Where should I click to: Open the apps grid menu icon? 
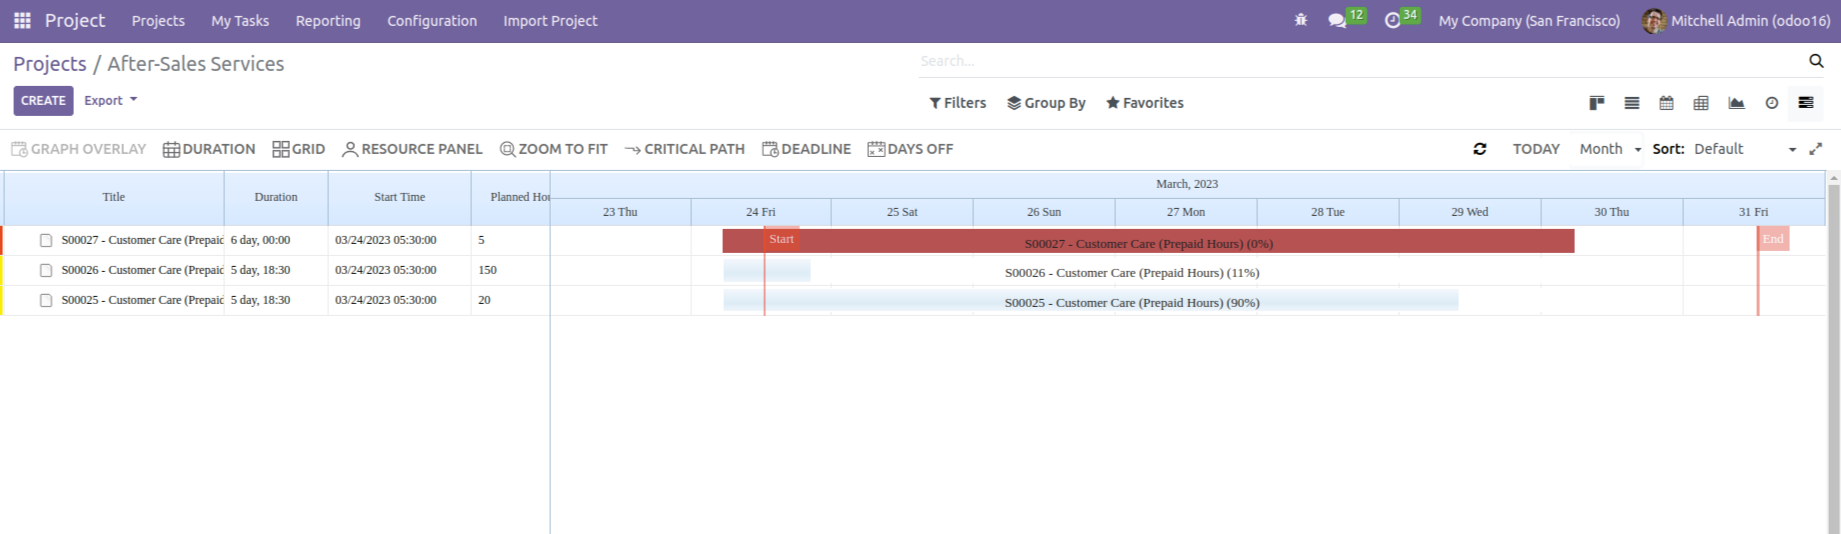[22, 20]
